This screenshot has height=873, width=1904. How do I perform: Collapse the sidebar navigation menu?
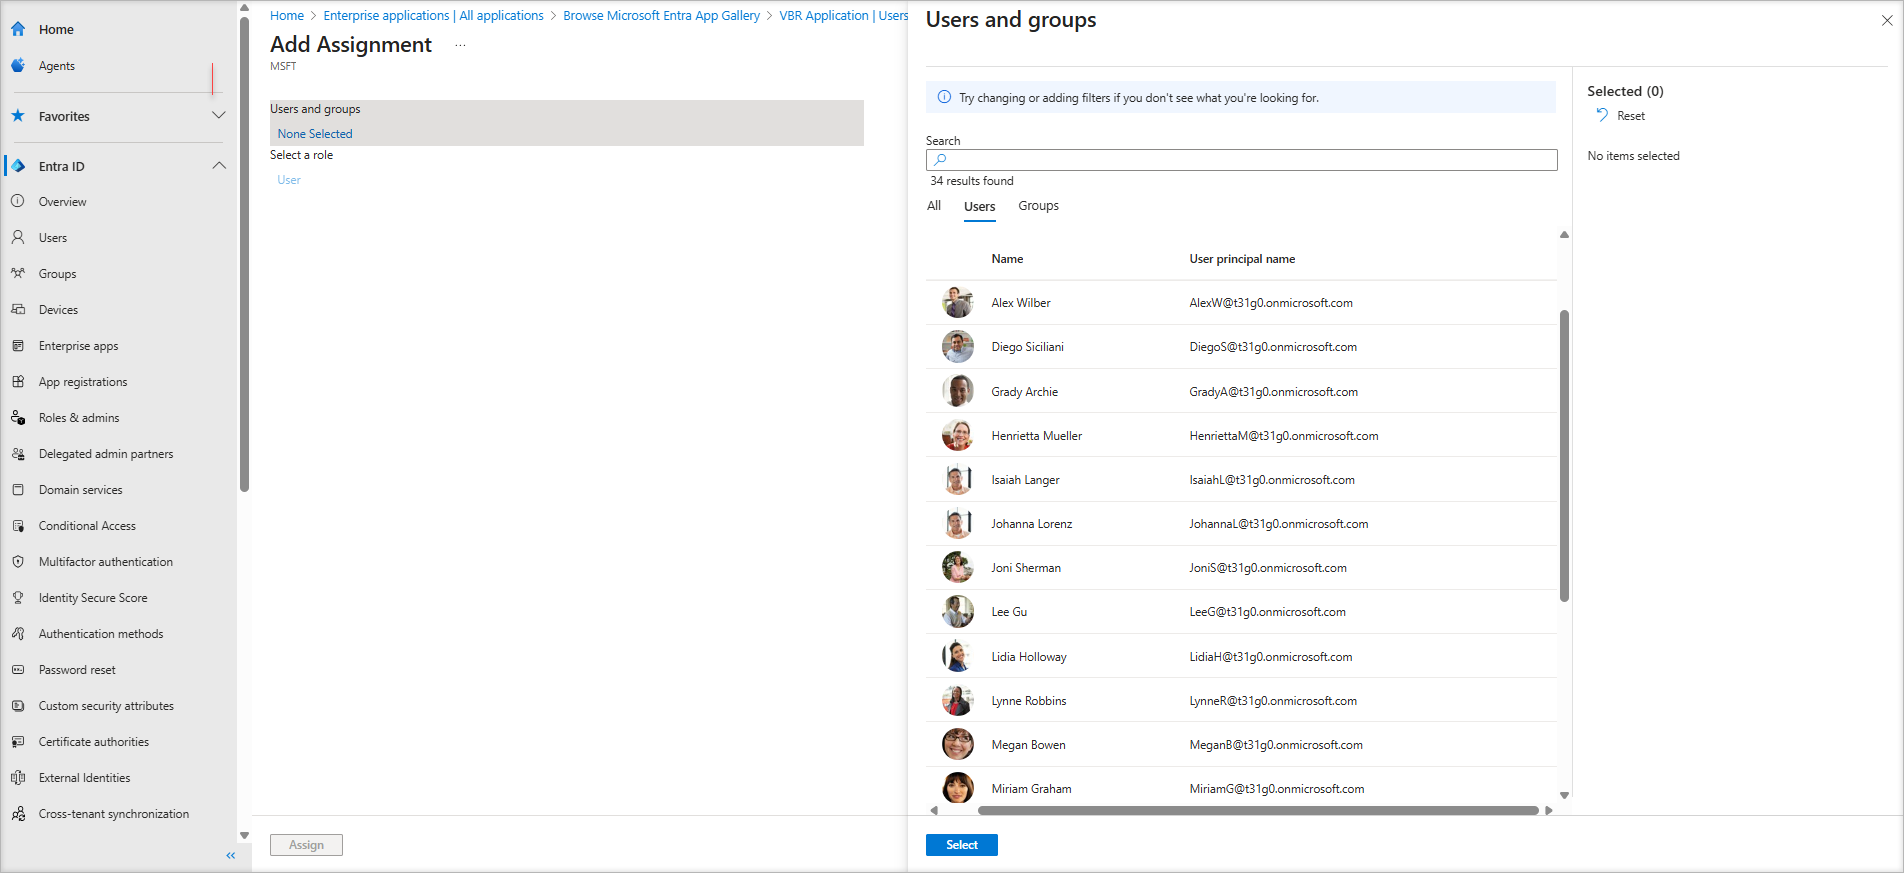[231, 855]
